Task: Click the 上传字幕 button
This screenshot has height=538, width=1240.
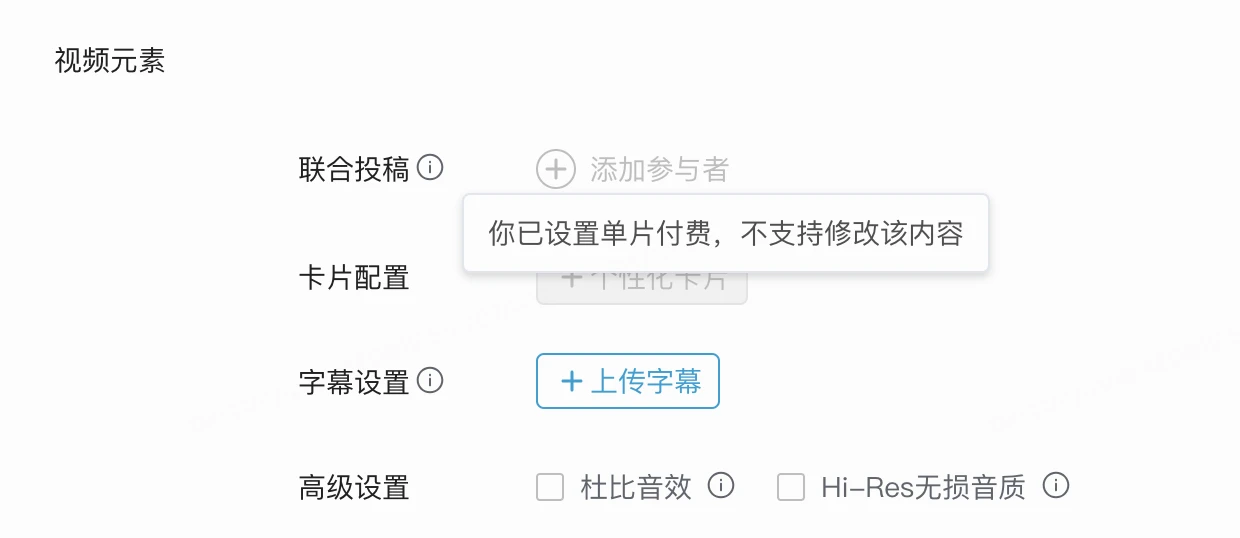Action: click(x=628, y=381)
